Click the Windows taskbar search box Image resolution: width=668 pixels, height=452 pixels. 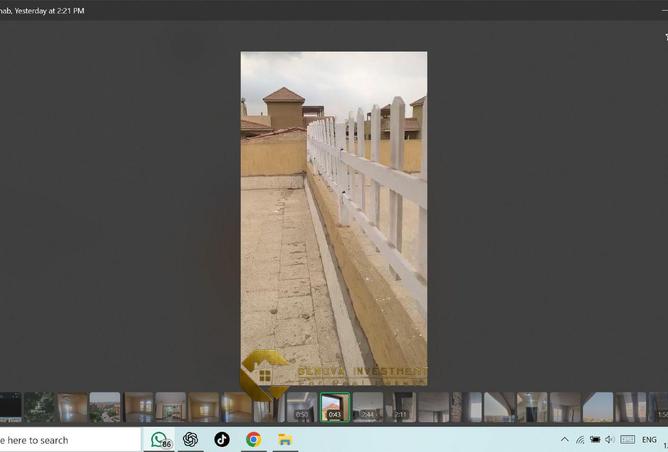pos(70,440)
